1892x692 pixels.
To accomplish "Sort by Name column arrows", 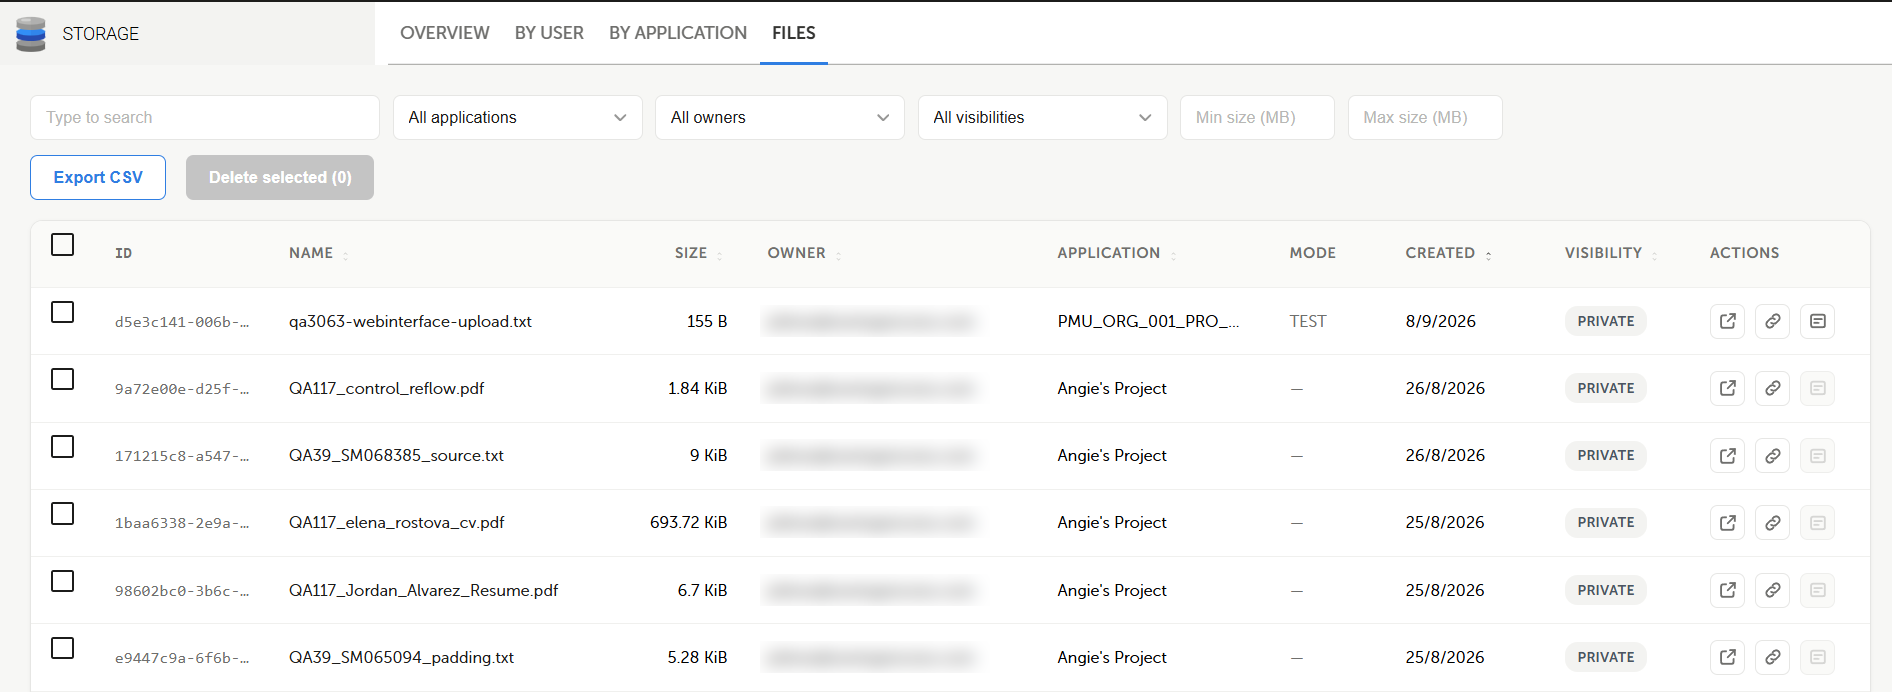I will (x=346, y=255).
